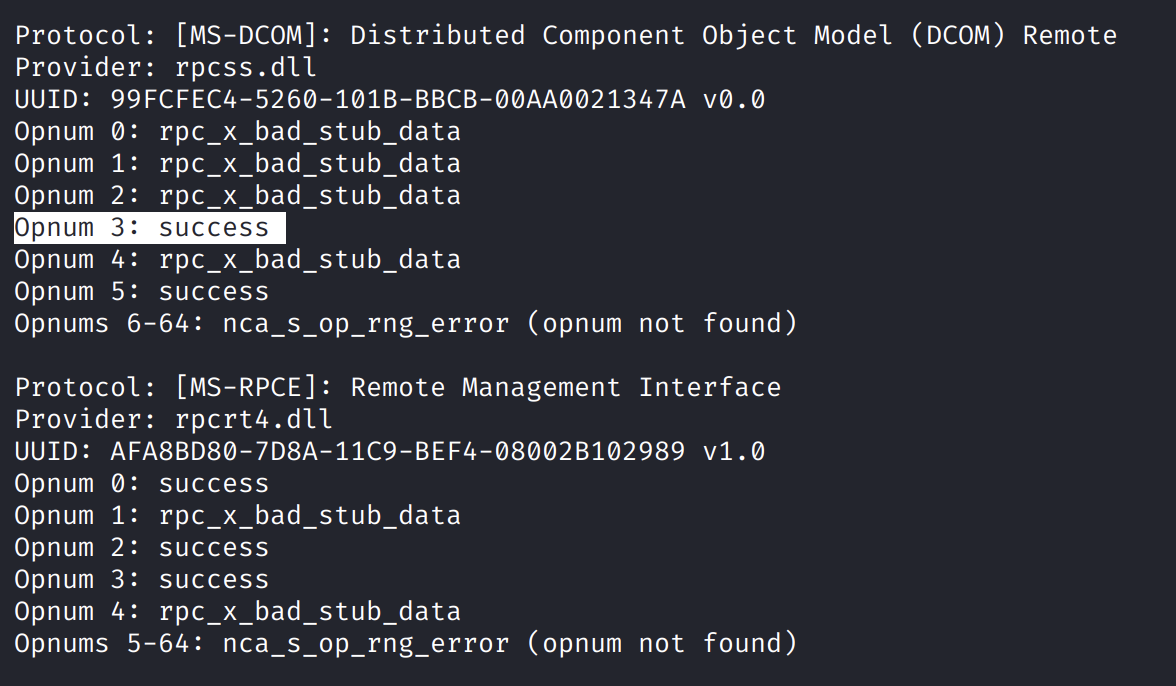The image size is (1176, 686).
Task: Click Opnum 1 line under rpcss.dll
Action: click(238, 164)
